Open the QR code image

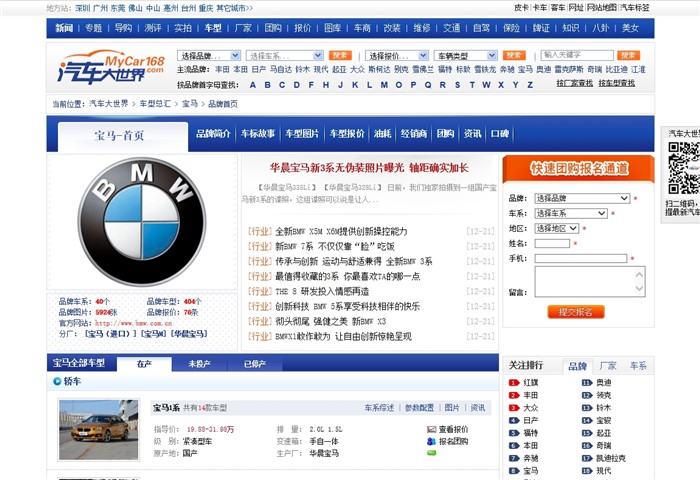(684, 168)
